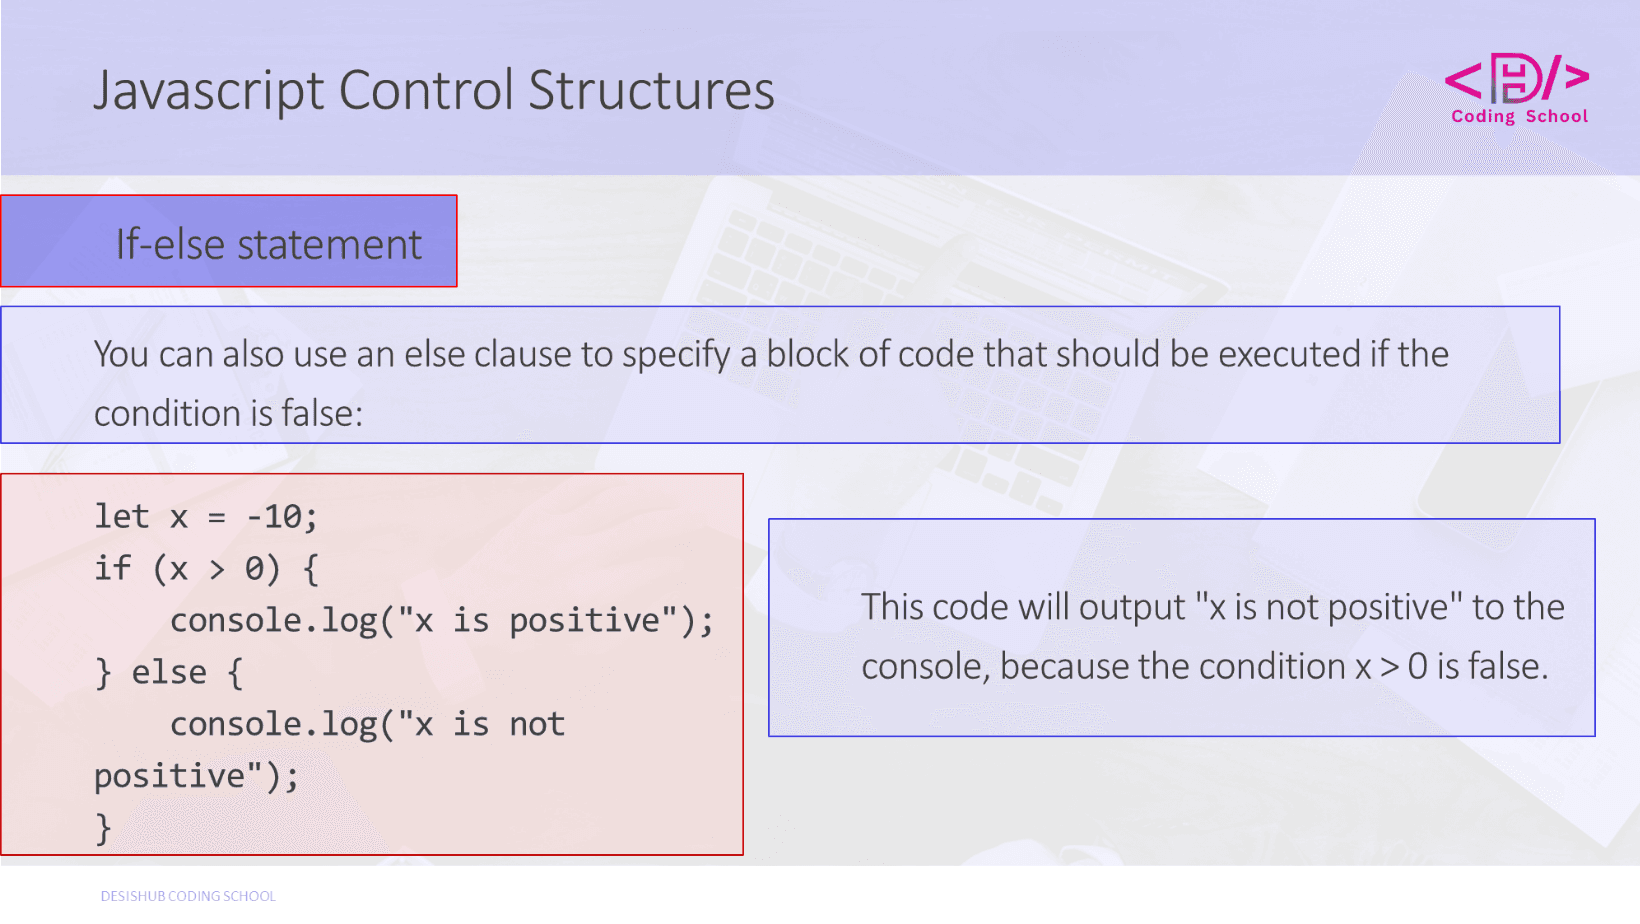Select the "If-else statement" heading box
This screenshot has width=1640, height=924.
(229, 242)
